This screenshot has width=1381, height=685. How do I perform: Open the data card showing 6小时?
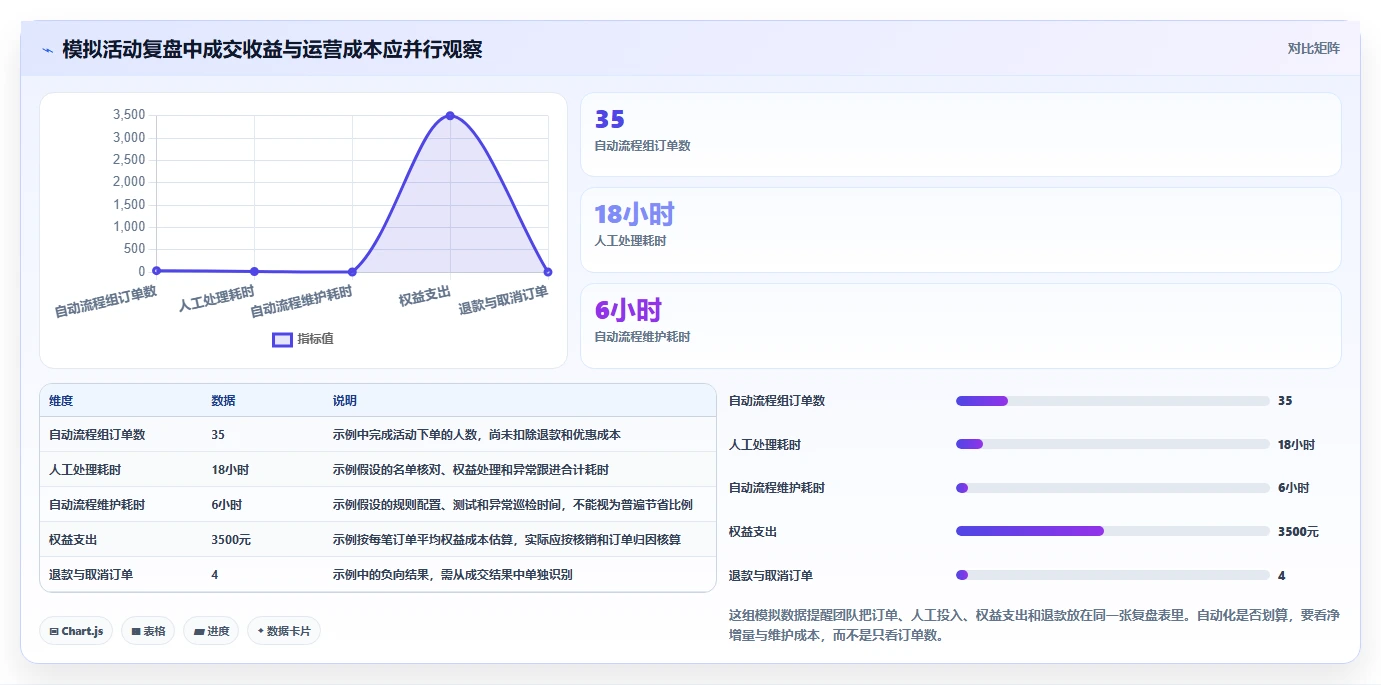click(960, 326)
